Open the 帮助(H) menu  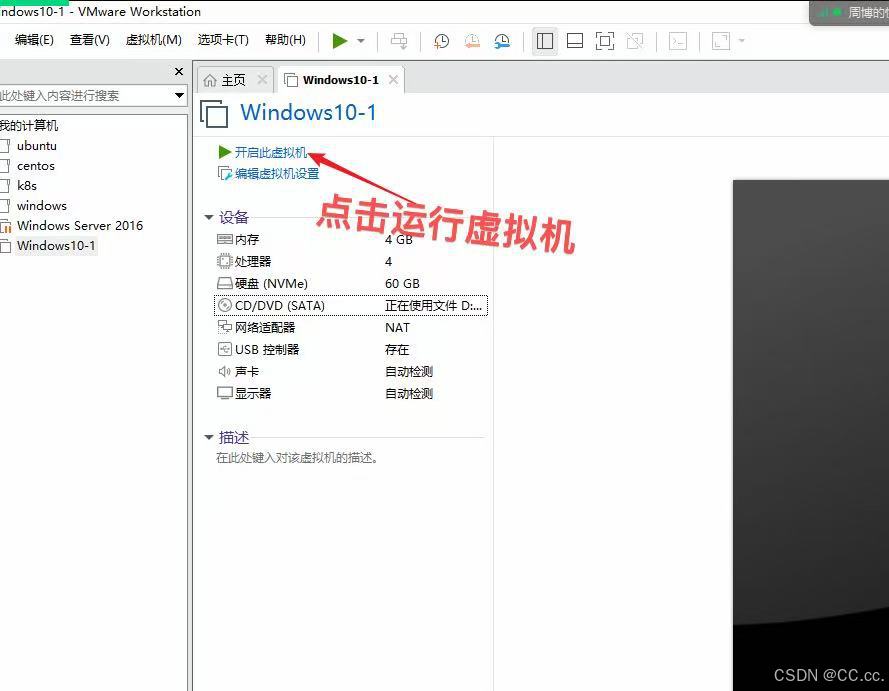pos(285,40)
